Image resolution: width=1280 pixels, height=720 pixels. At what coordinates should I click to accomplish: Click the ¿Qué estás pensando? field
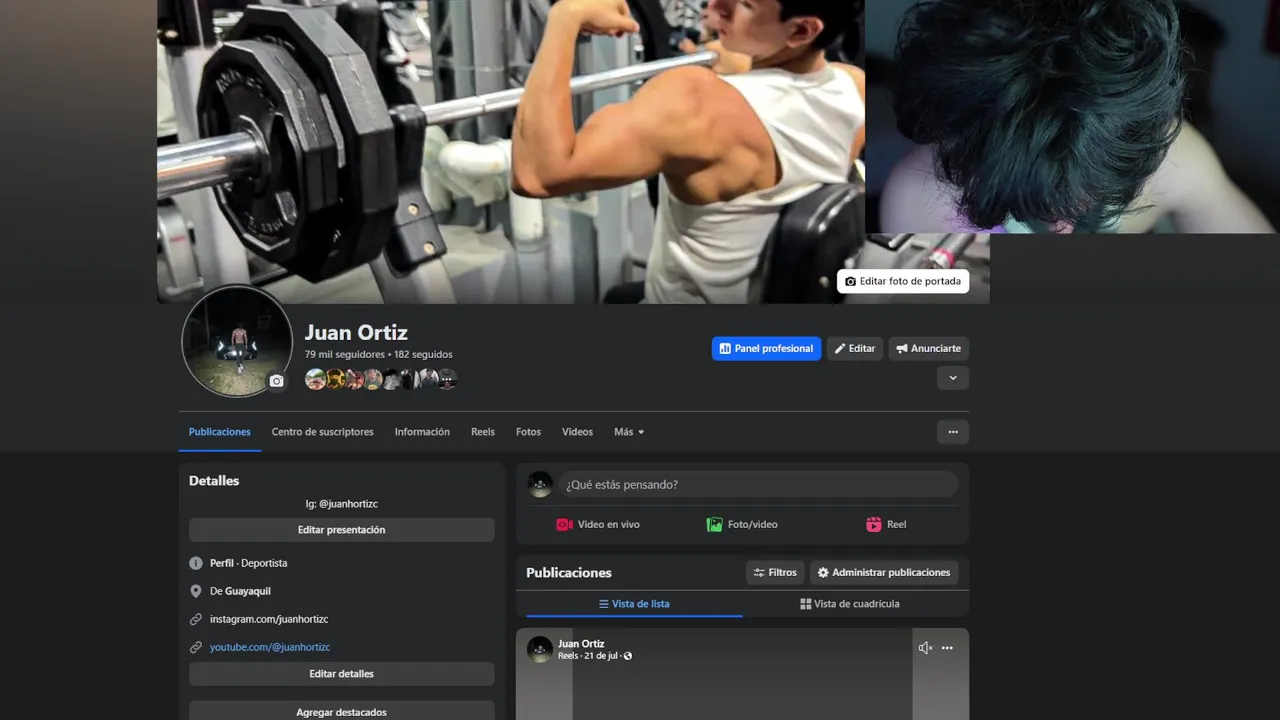758,485
